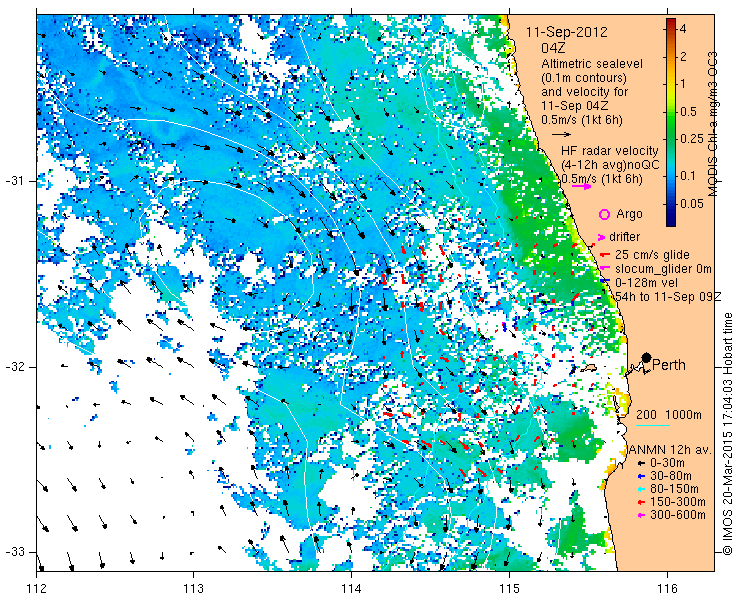
Task: Click the MODIS Chl-a colorbar title
Action: pos(712,124)
